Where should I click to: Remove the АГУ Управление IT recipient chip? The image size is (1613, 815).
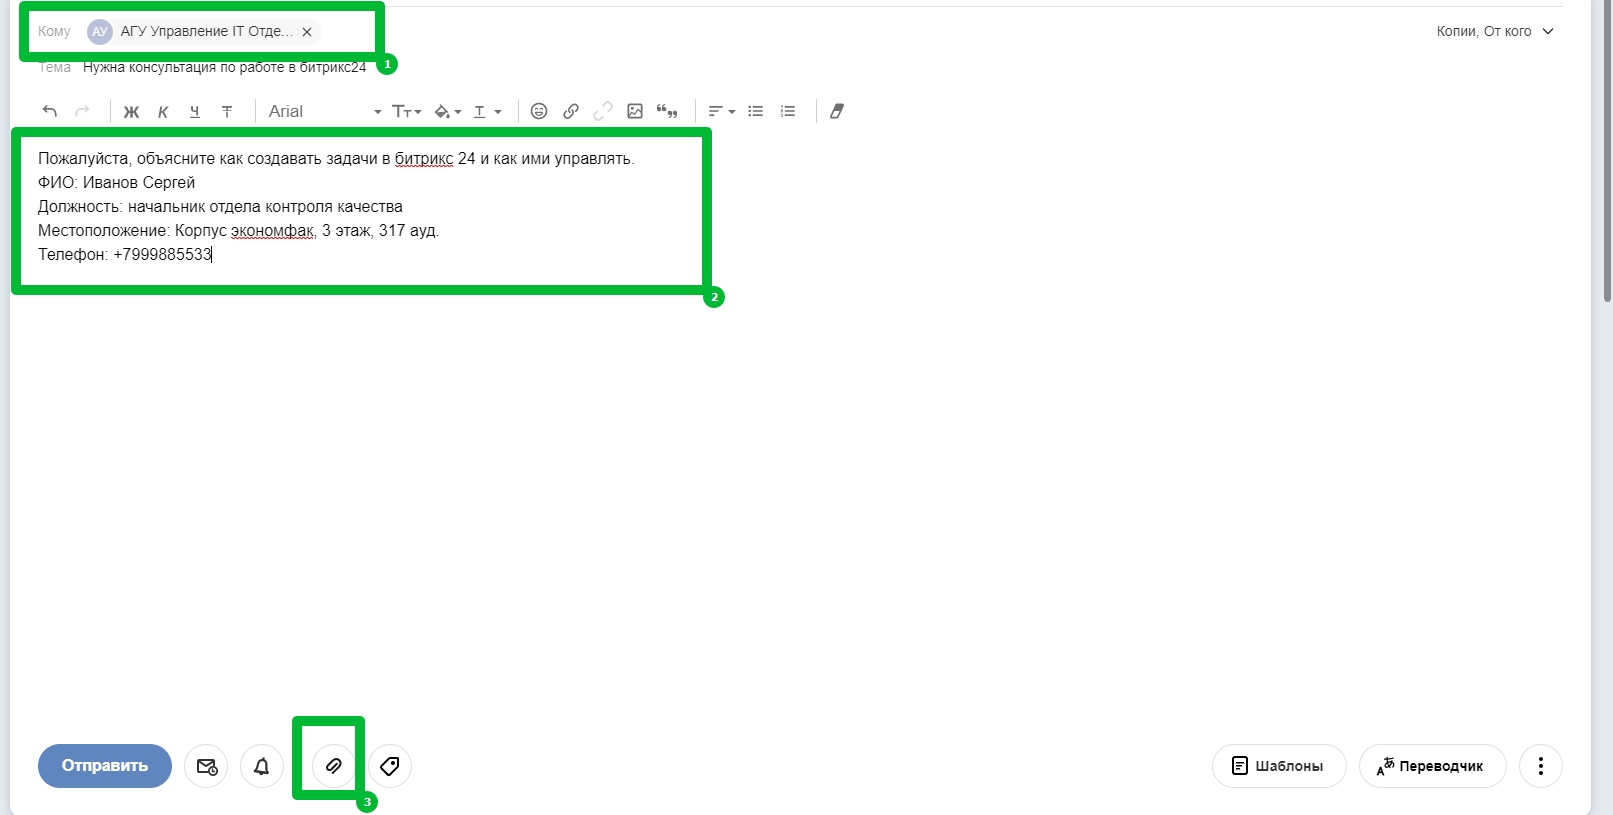[x=307, y=32]
